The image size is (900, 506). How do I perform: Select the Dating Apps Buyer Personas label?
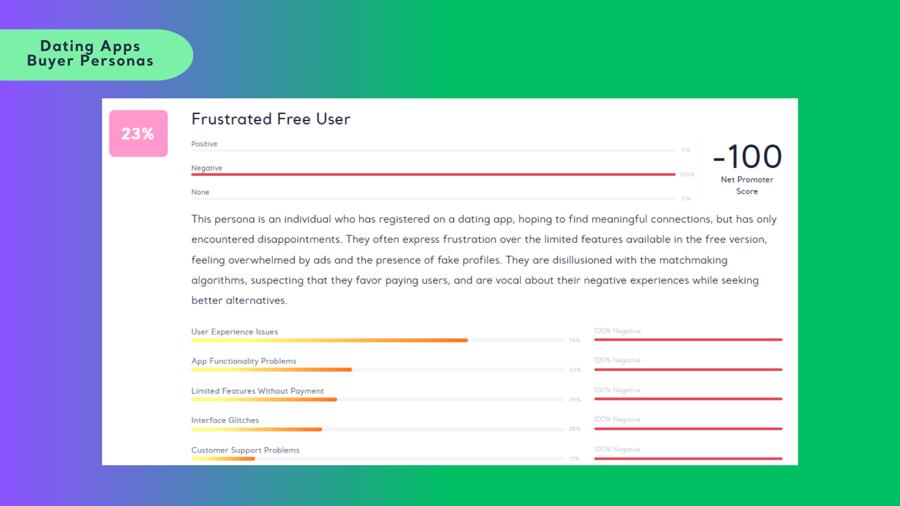(90, 53)
